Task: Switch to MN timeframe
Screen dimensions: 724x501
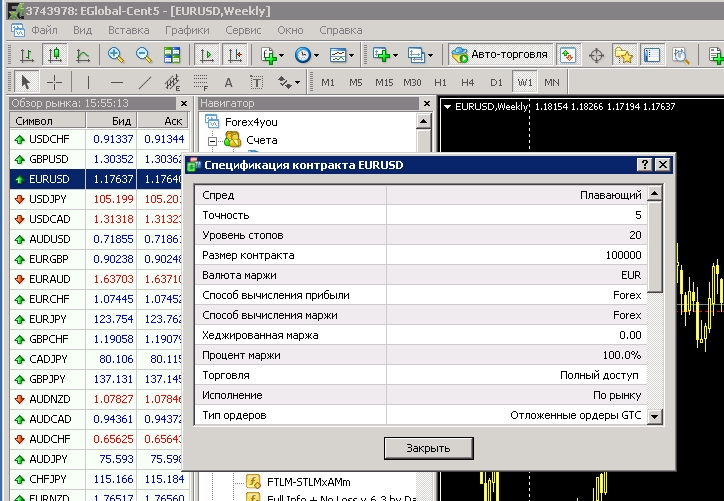Action: click(x=552, y=83)
